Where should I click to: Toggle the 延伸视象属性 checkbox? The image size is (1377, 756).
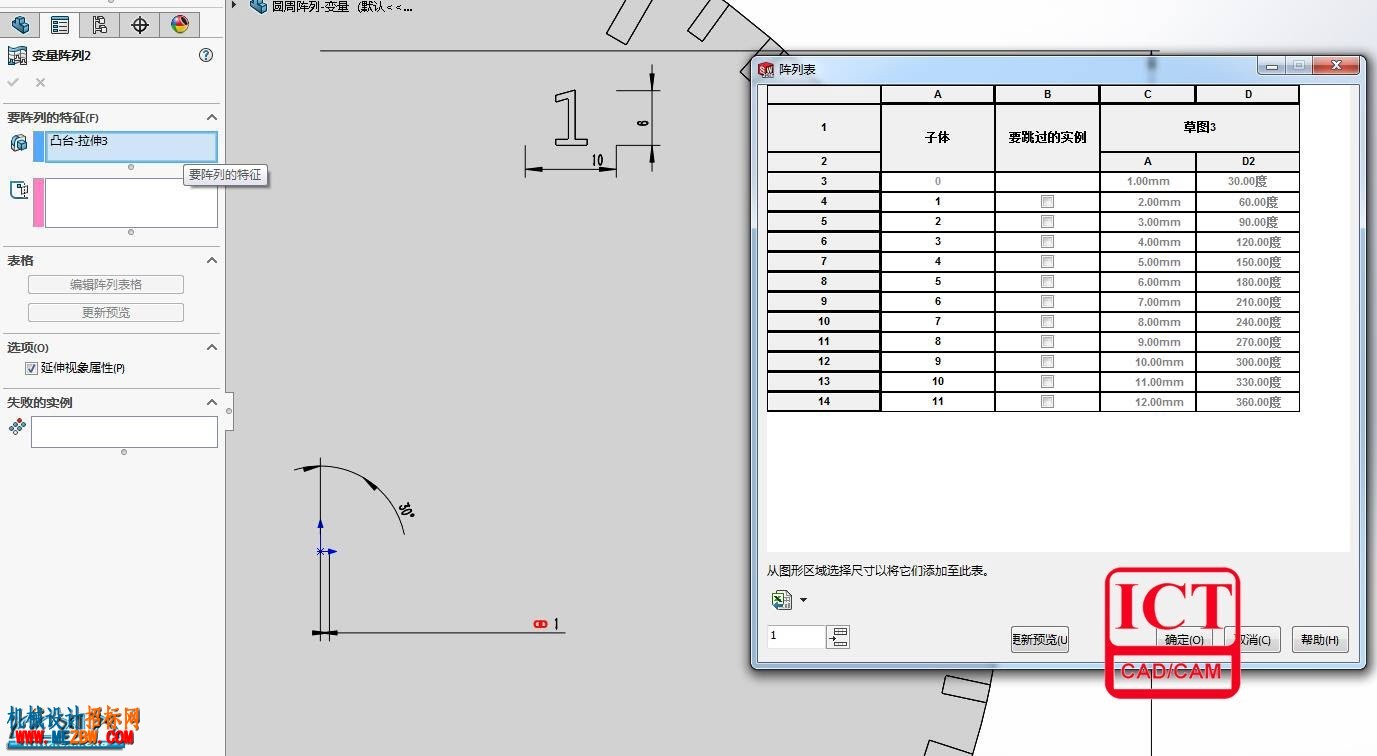click(31, 368)
